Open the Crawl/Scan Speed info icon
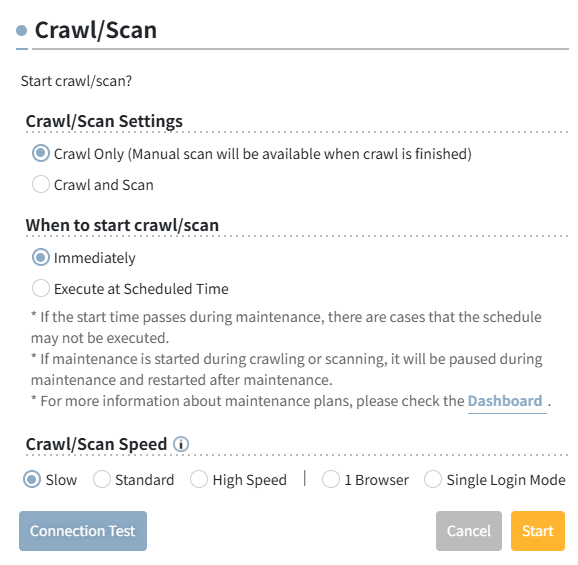The image size is (578, 565). [x=181, y=444]
